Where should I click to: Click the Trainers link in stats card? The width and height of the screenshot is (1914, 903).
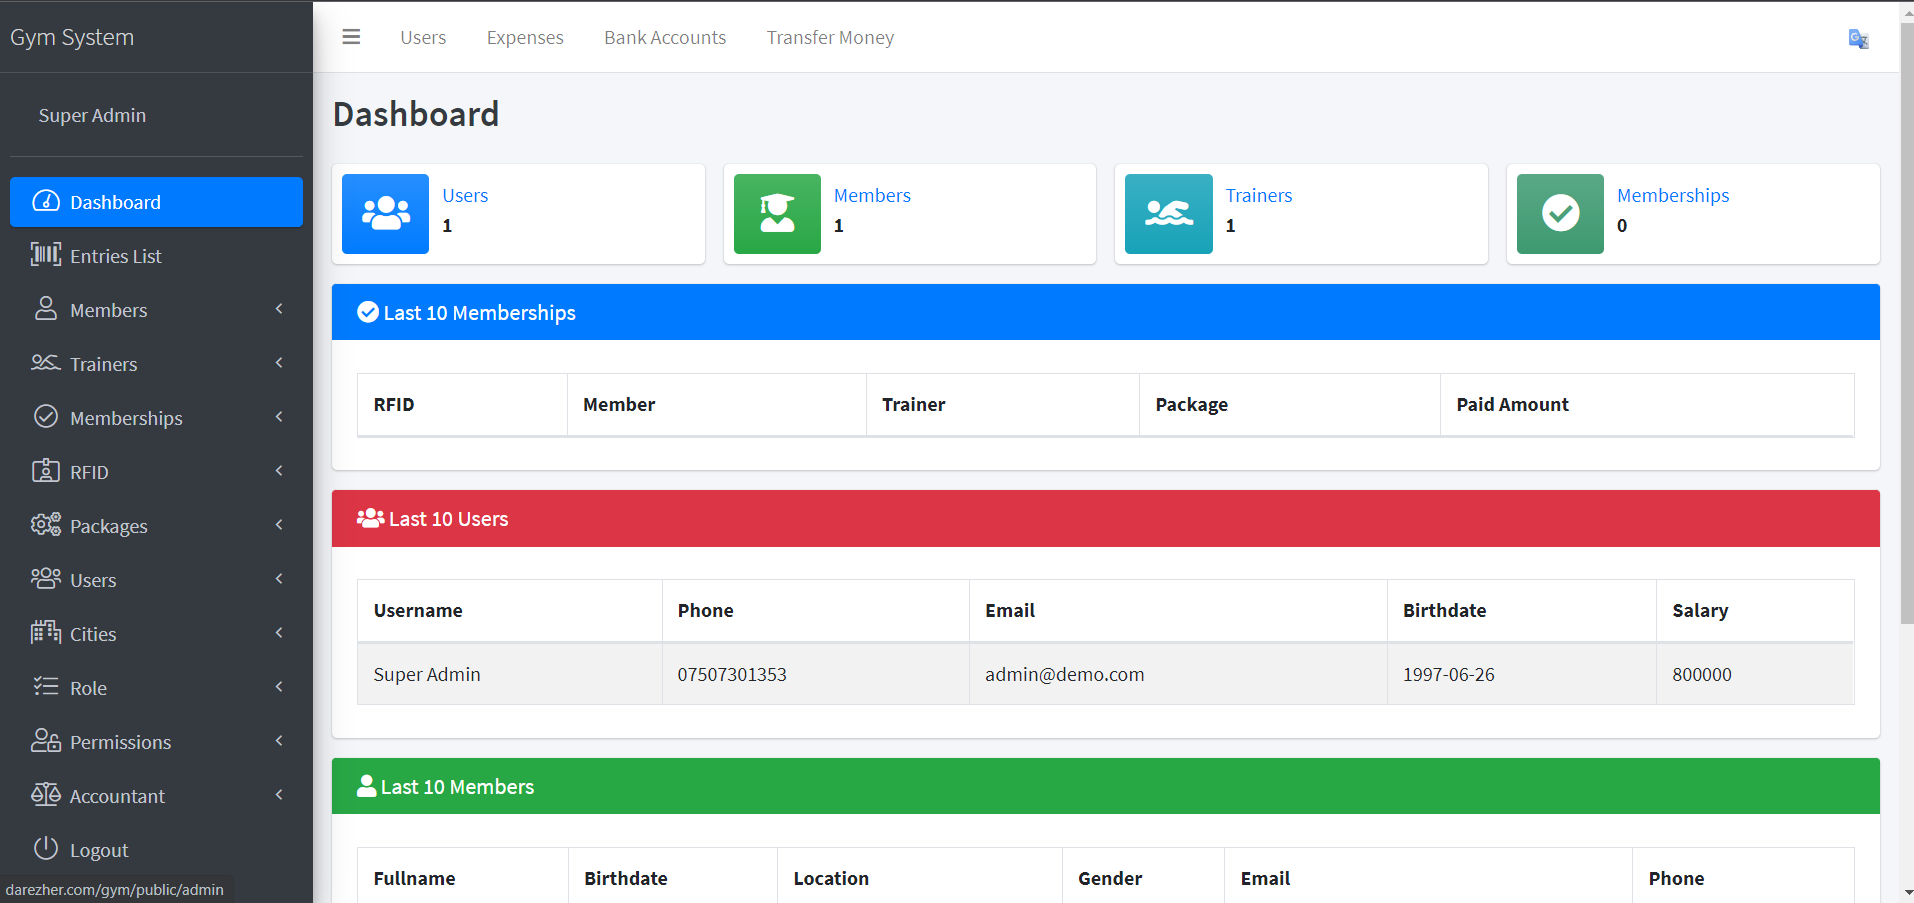tap(1259, 195)
